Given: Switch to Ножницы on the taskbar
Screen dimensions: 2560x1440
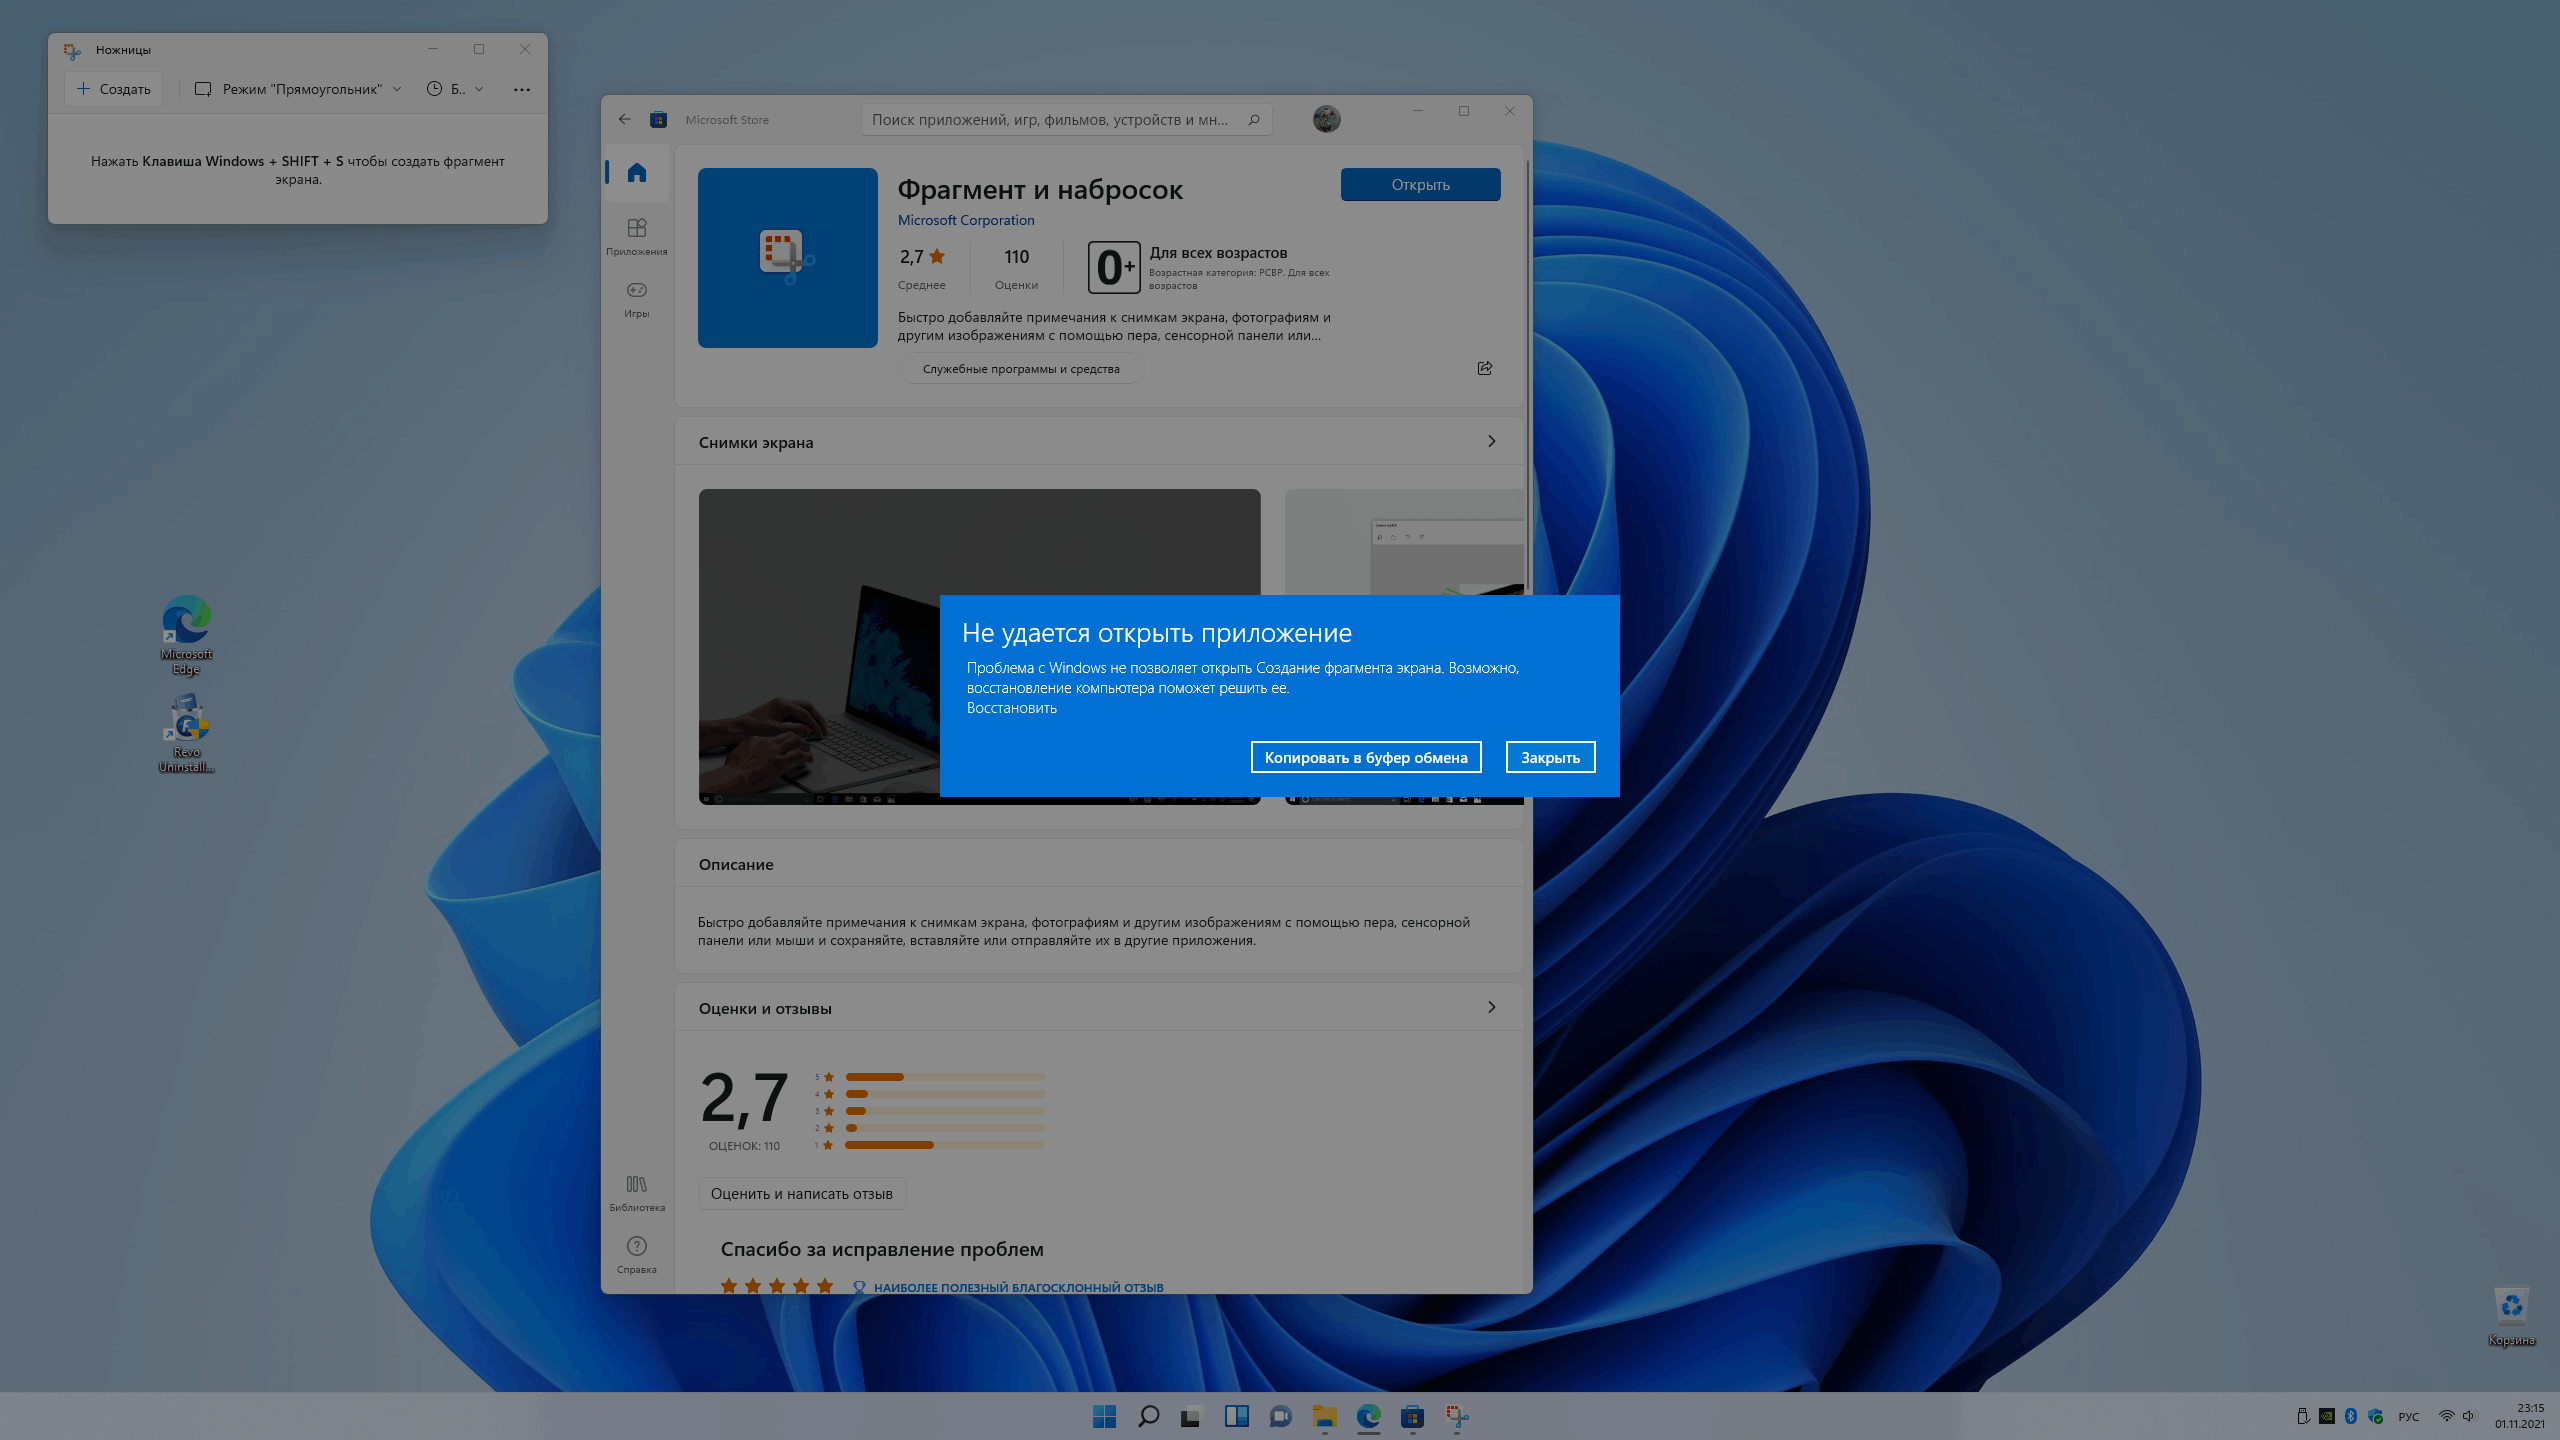Looking at the screenshot, I should (1456, 1416).
